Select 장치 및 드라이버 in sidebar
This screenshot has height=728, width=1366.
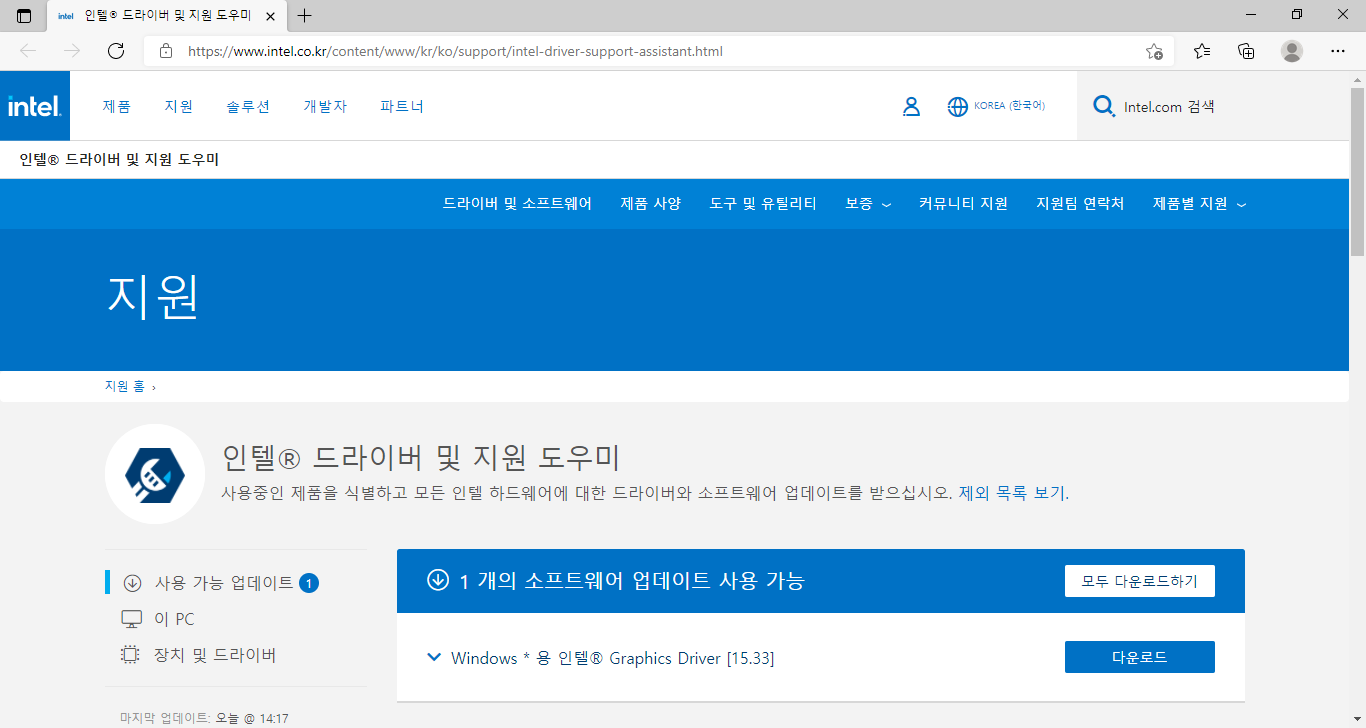coord(215,655)
